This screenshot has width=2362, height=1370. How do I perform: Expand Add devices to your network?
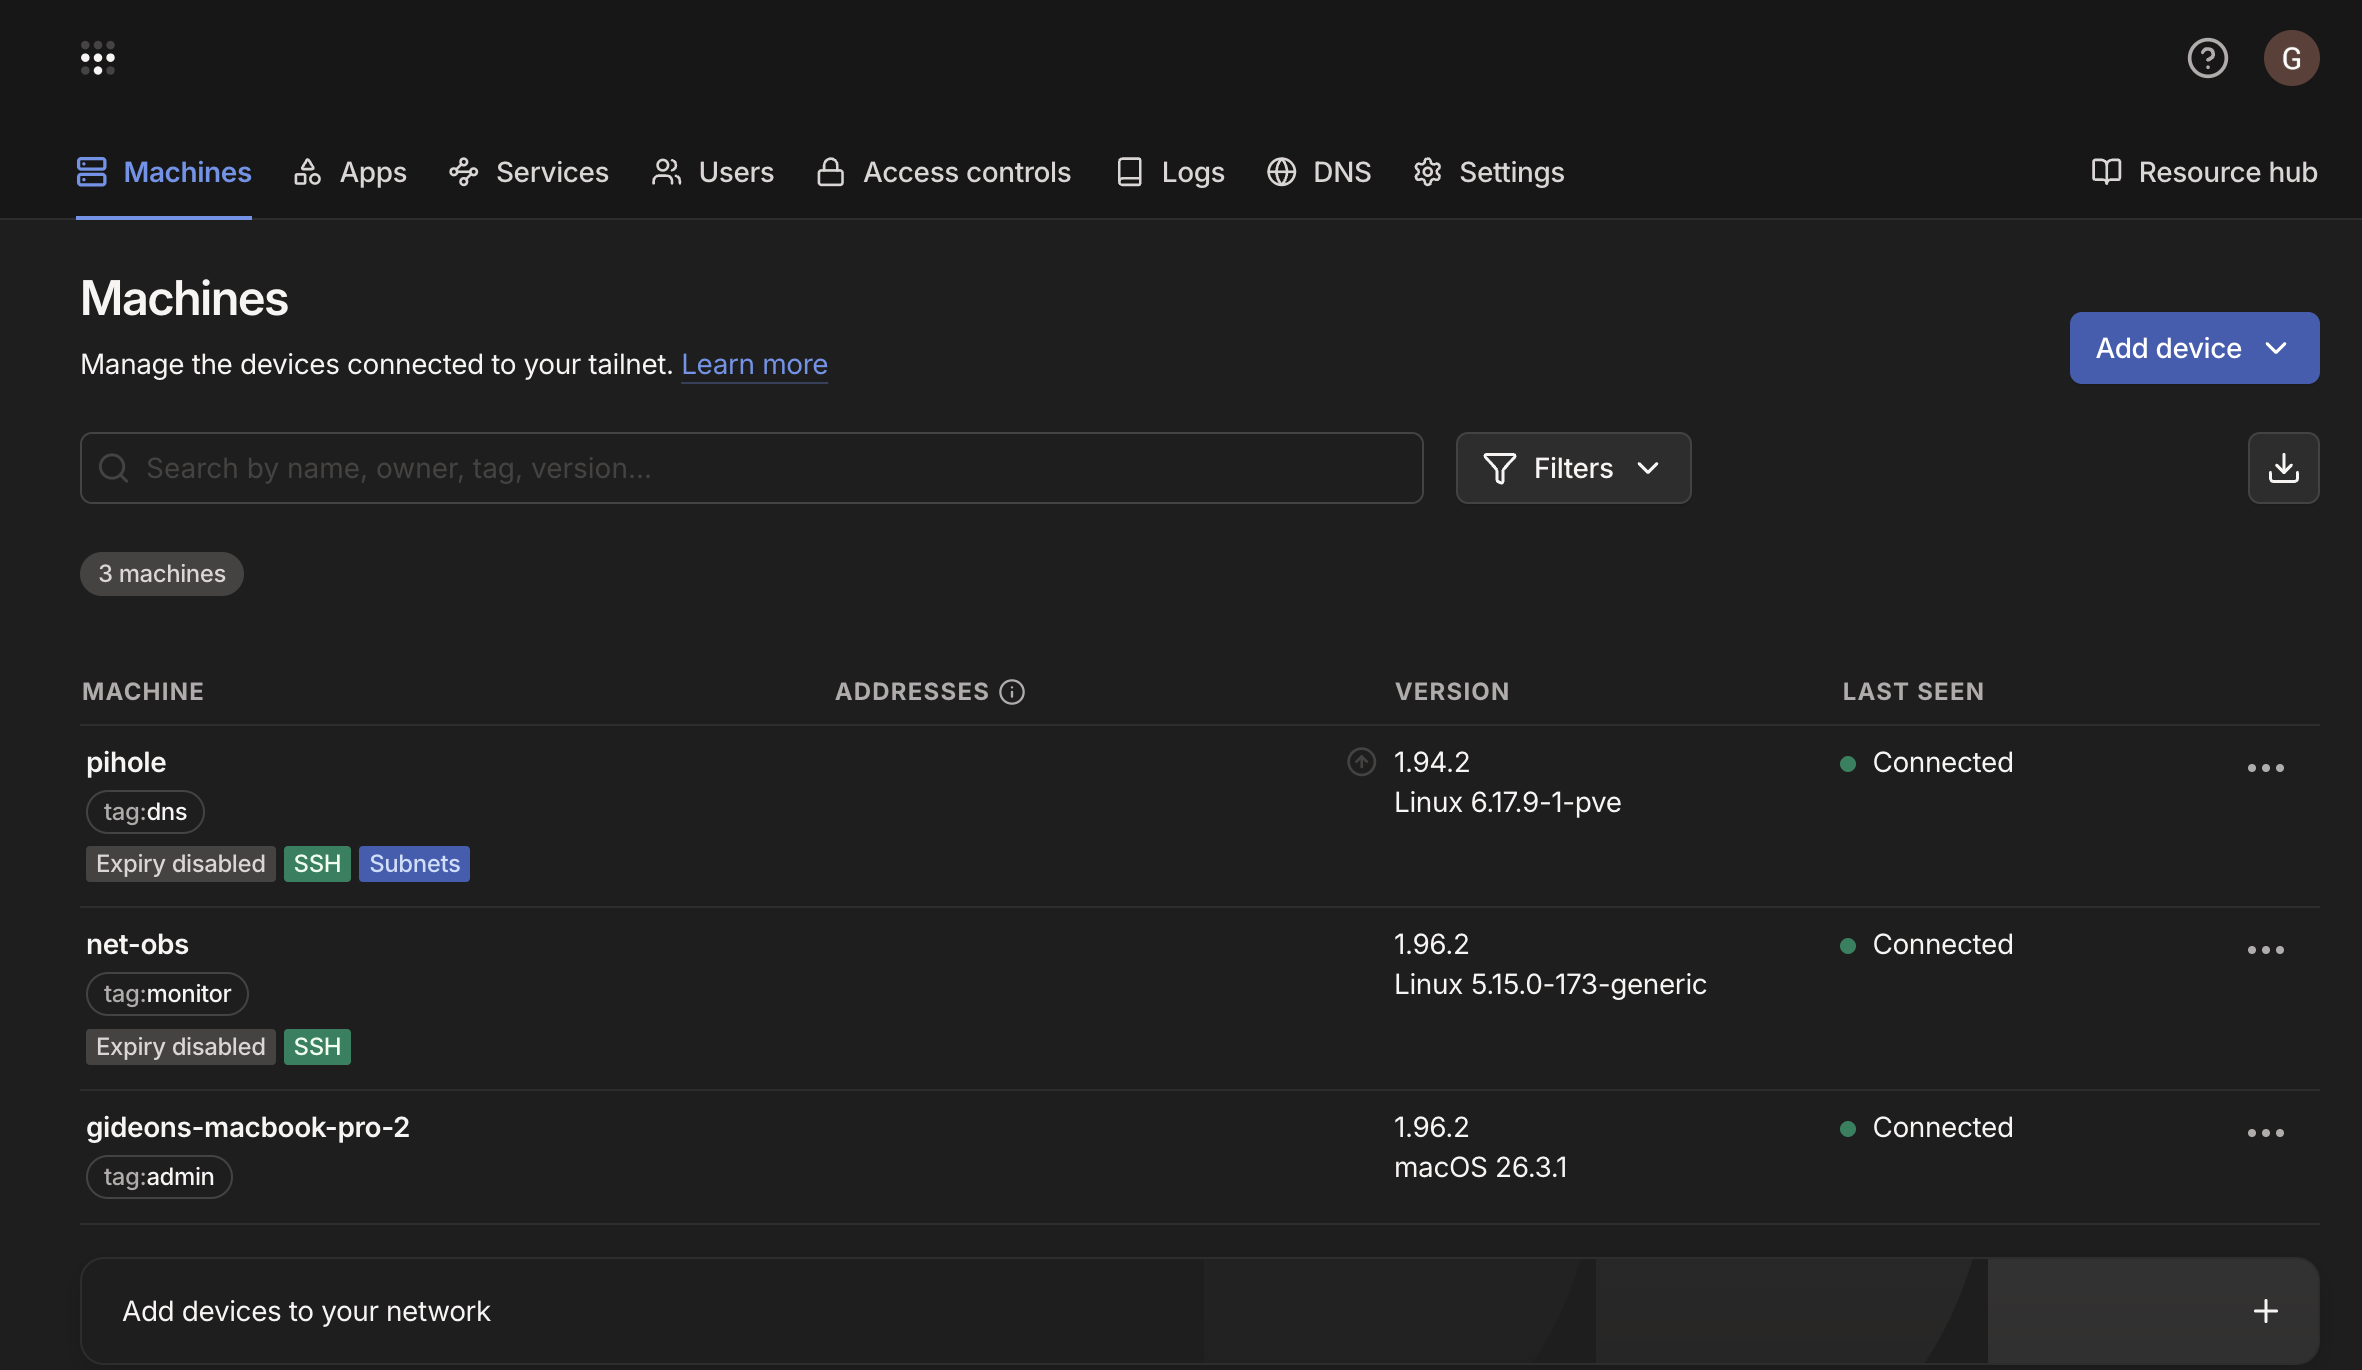click(x=1200, y=1311)
